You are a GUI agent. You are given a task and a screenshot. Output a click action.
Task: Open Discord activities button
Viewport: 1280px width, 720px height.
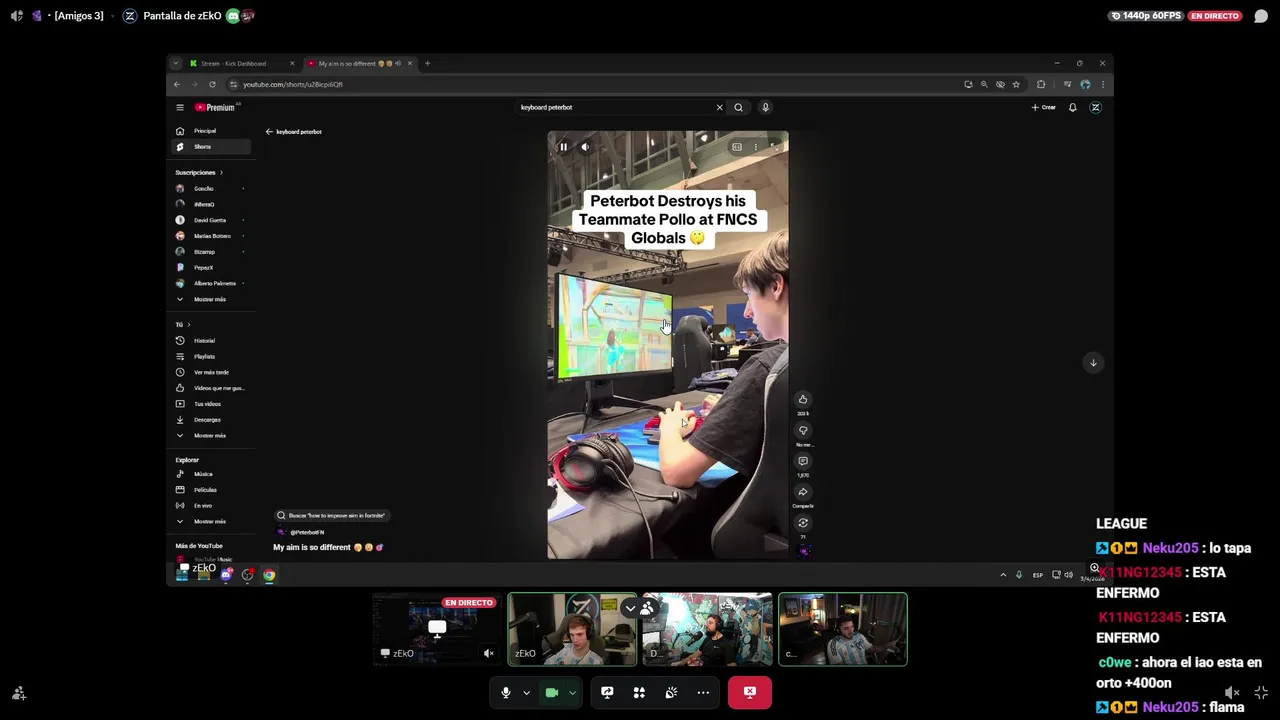click(639, 692)
